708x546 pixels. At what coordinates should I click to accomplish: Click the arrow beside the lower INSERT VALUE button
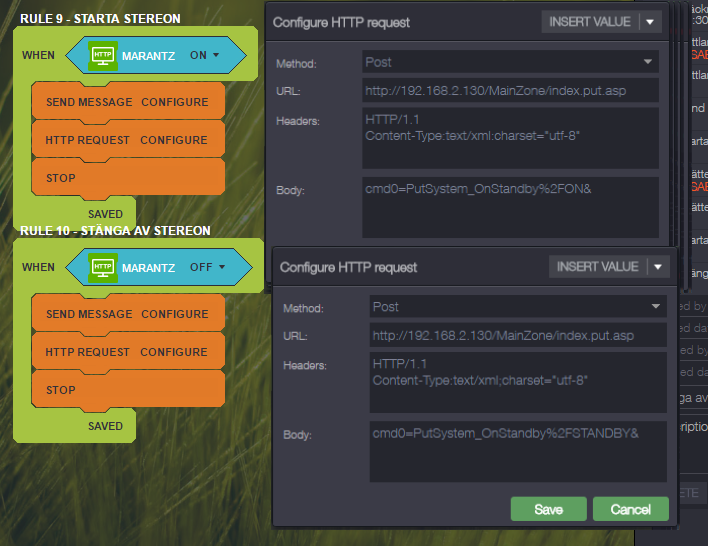point(657,267)
